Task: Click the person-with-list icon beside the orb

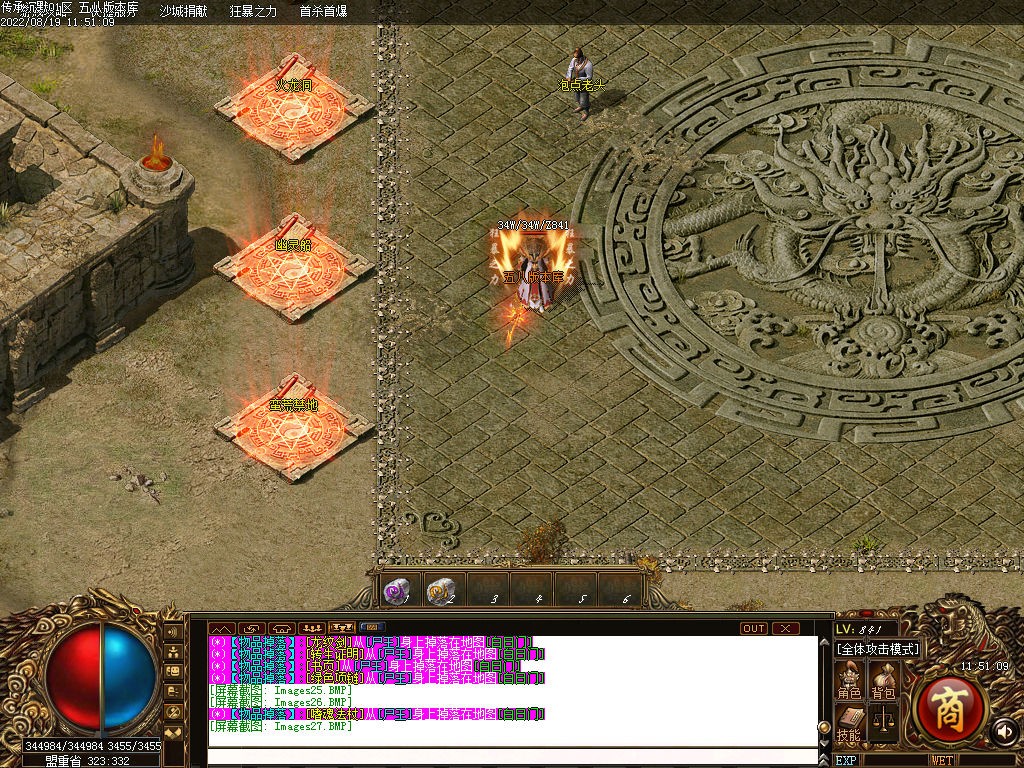Action: pos(174,691)
